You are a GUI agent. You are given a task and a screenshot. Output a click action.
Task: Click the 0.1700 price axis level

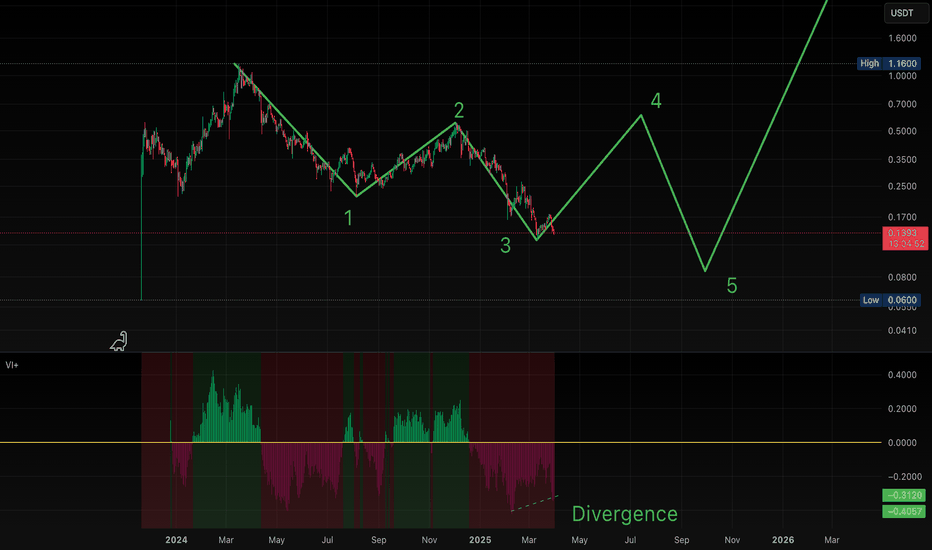click(902, 217)
